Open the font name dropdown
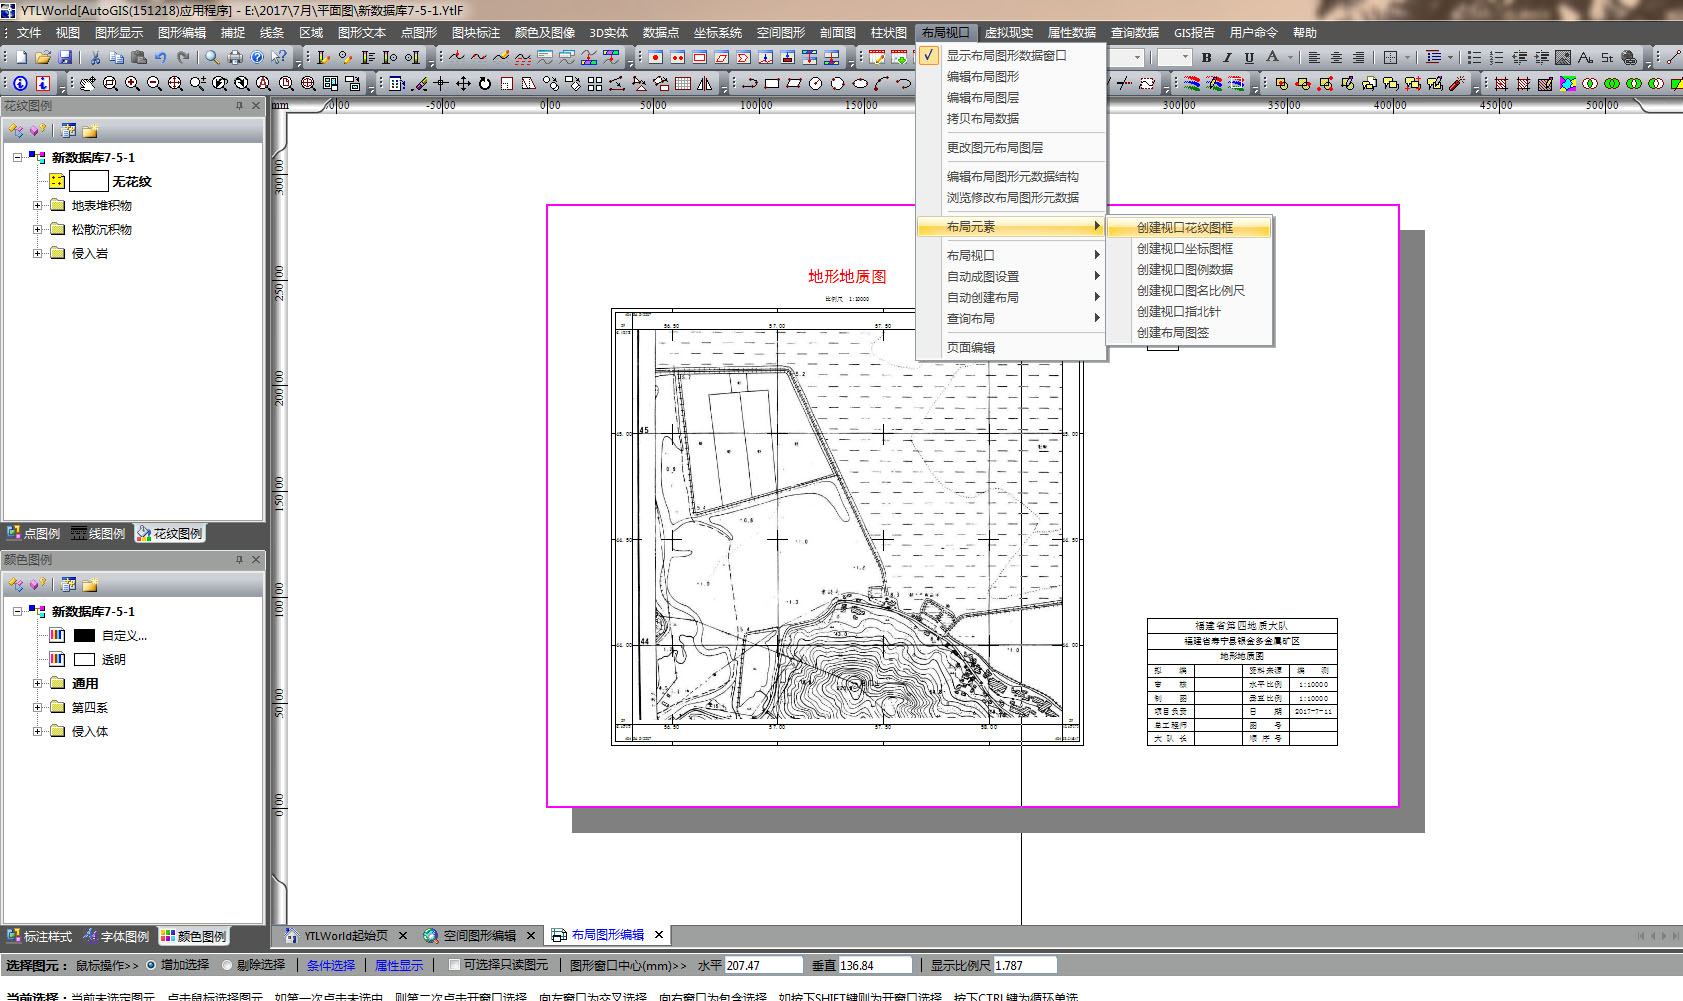Screen dimensions: 1683x1001 [1137, 58]
